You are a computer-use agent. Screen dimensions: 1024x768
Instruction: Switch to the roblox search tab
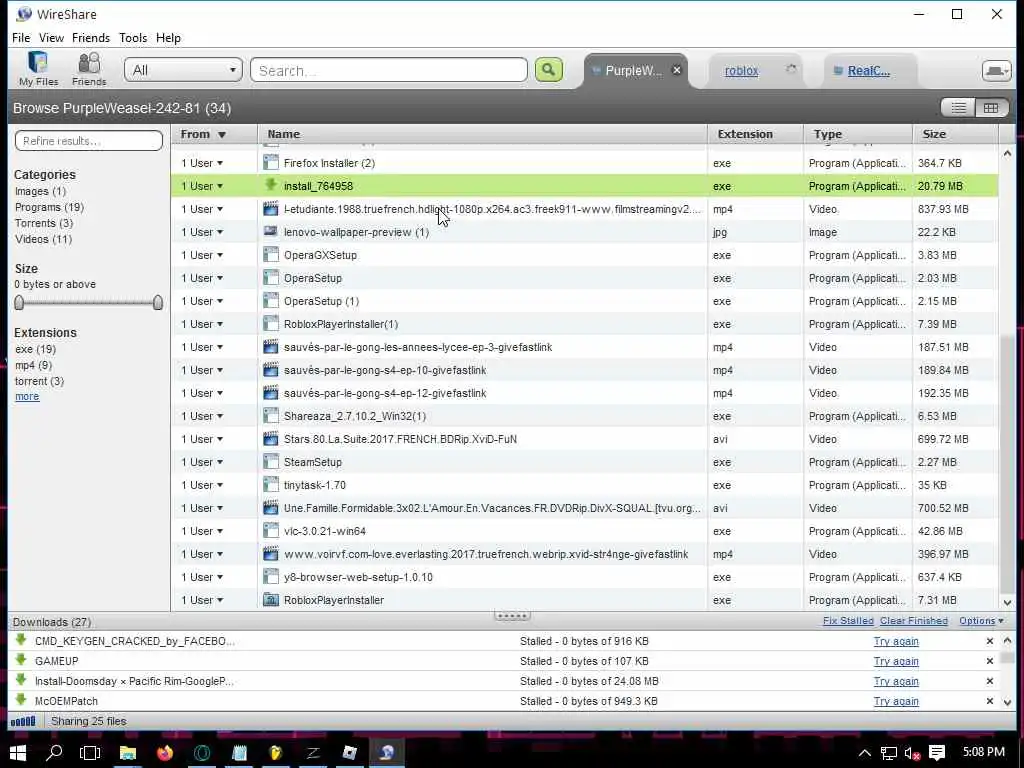(x=741, y=71)
